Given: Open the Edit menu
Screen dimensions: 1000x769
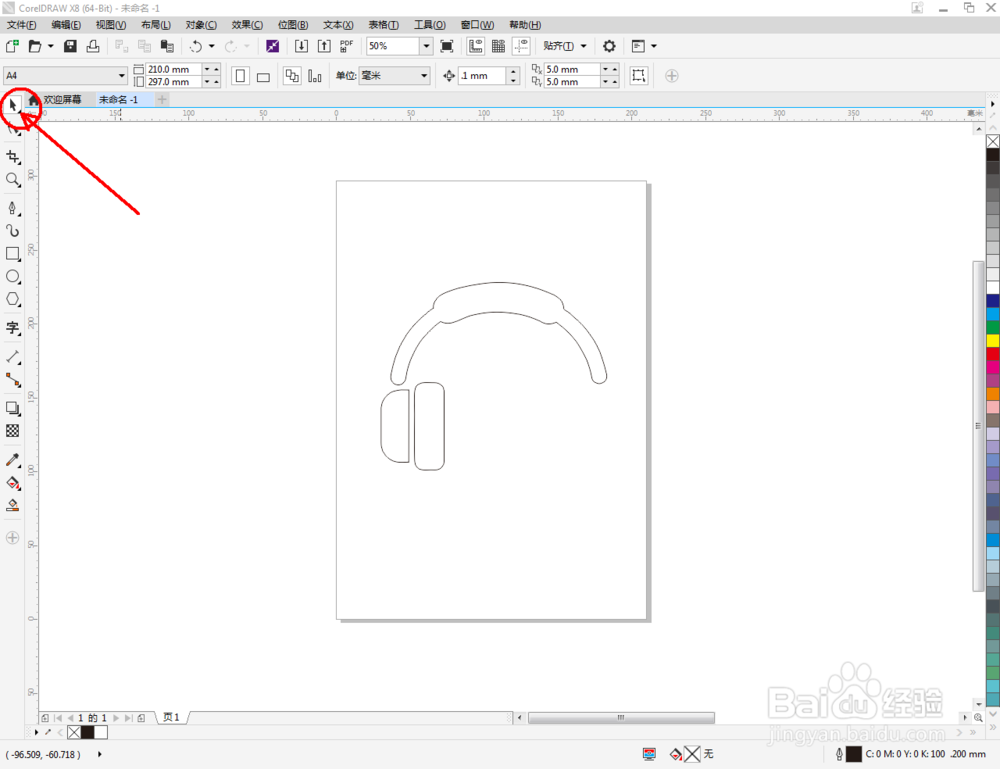Looking at the screenshot, I should [66, 25].
